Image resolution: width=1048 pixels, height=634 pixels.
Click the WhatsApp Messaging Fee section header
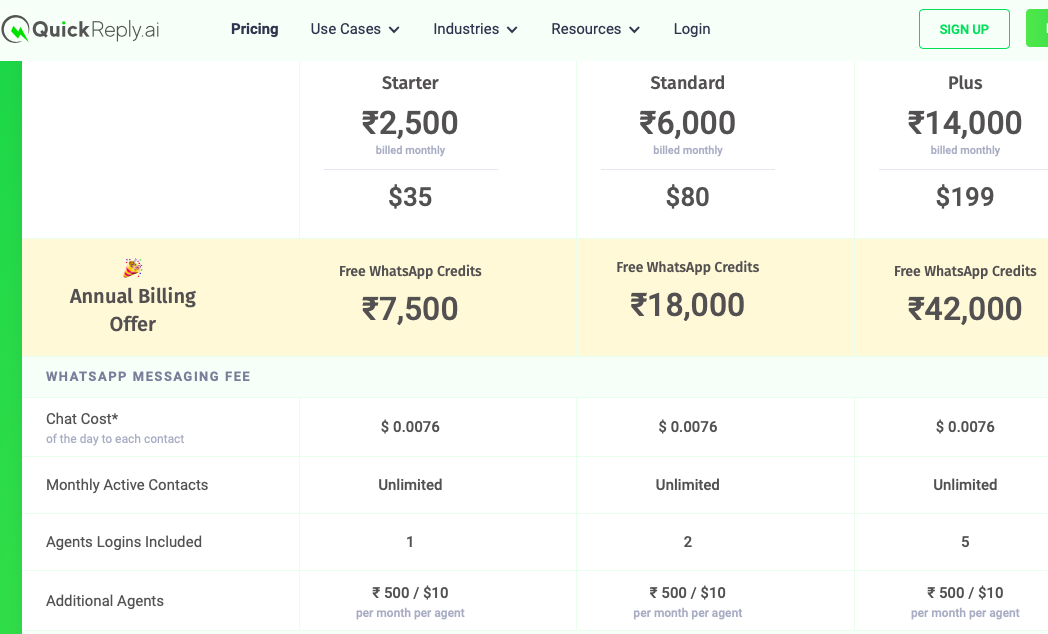148,376
